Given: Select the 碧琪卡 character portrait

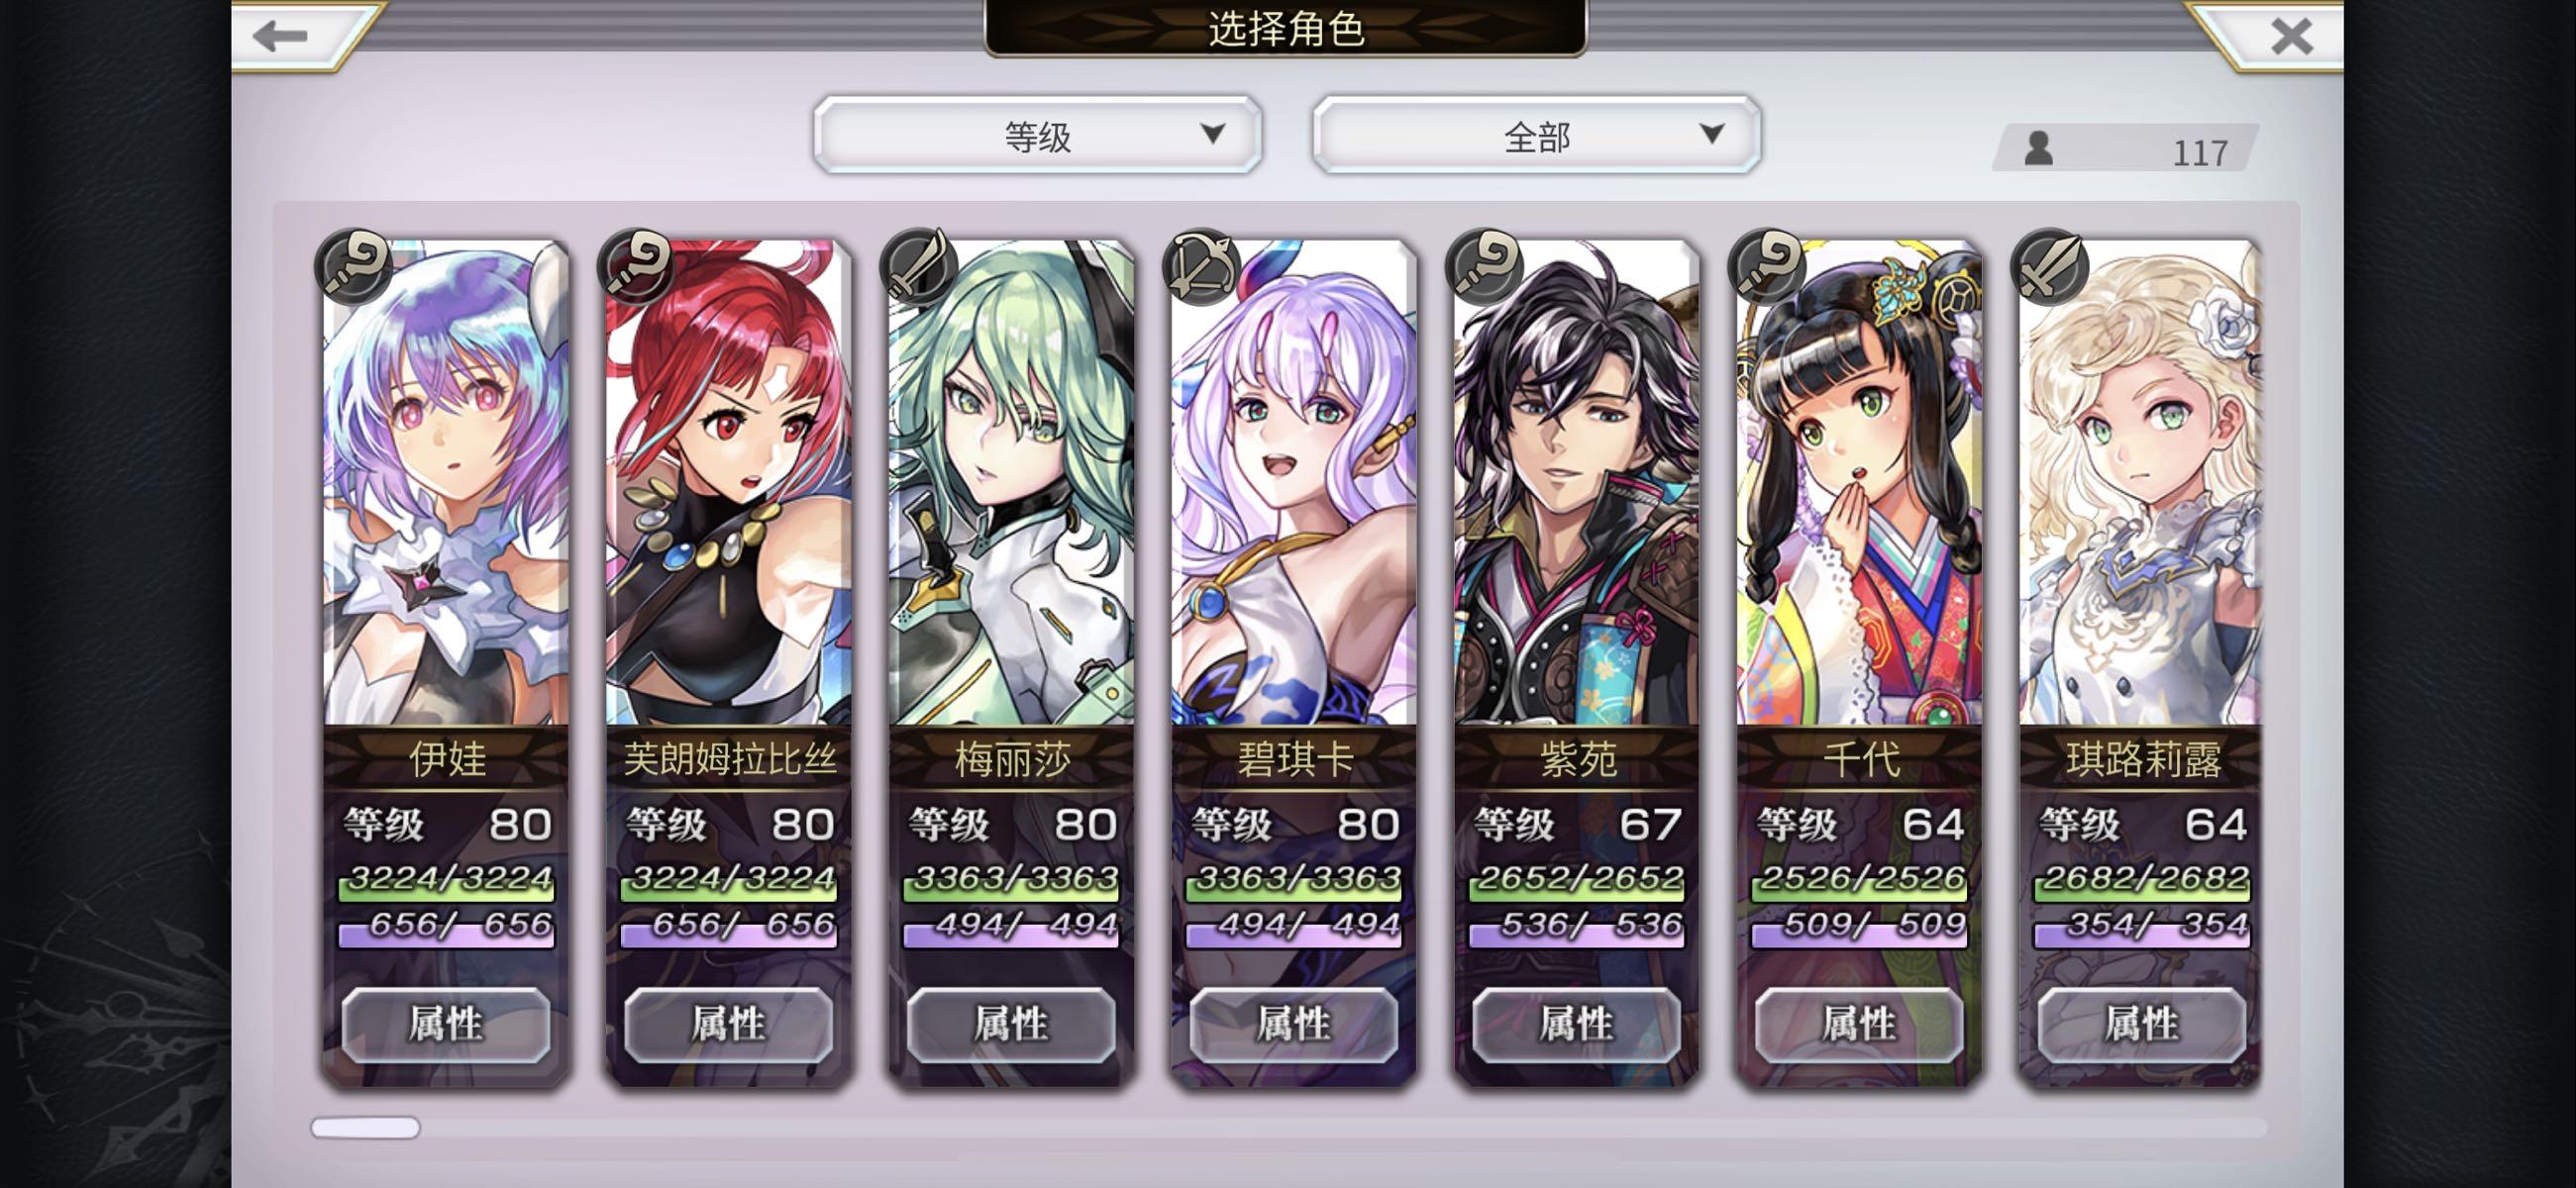Looking at the screenshot, I should click(1294, 482).
